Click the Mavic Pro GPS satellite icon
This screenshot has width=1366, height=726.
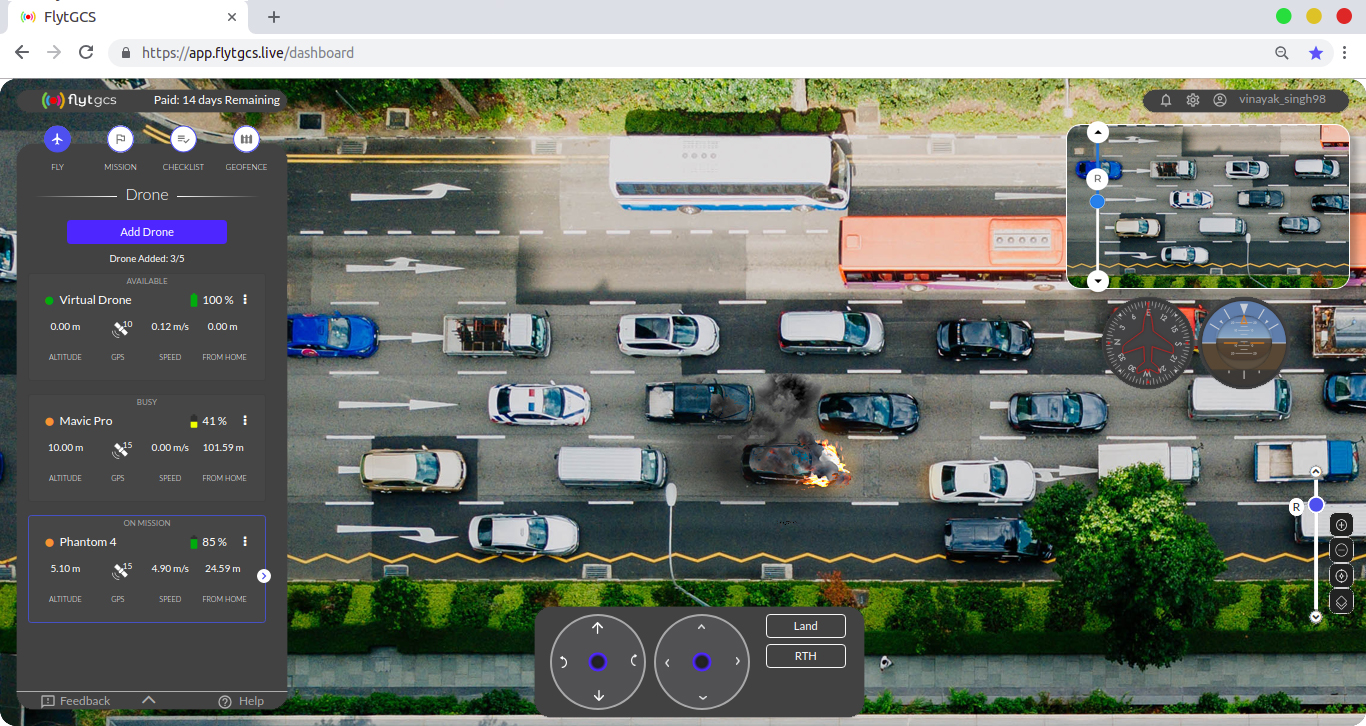coord(120,449)
